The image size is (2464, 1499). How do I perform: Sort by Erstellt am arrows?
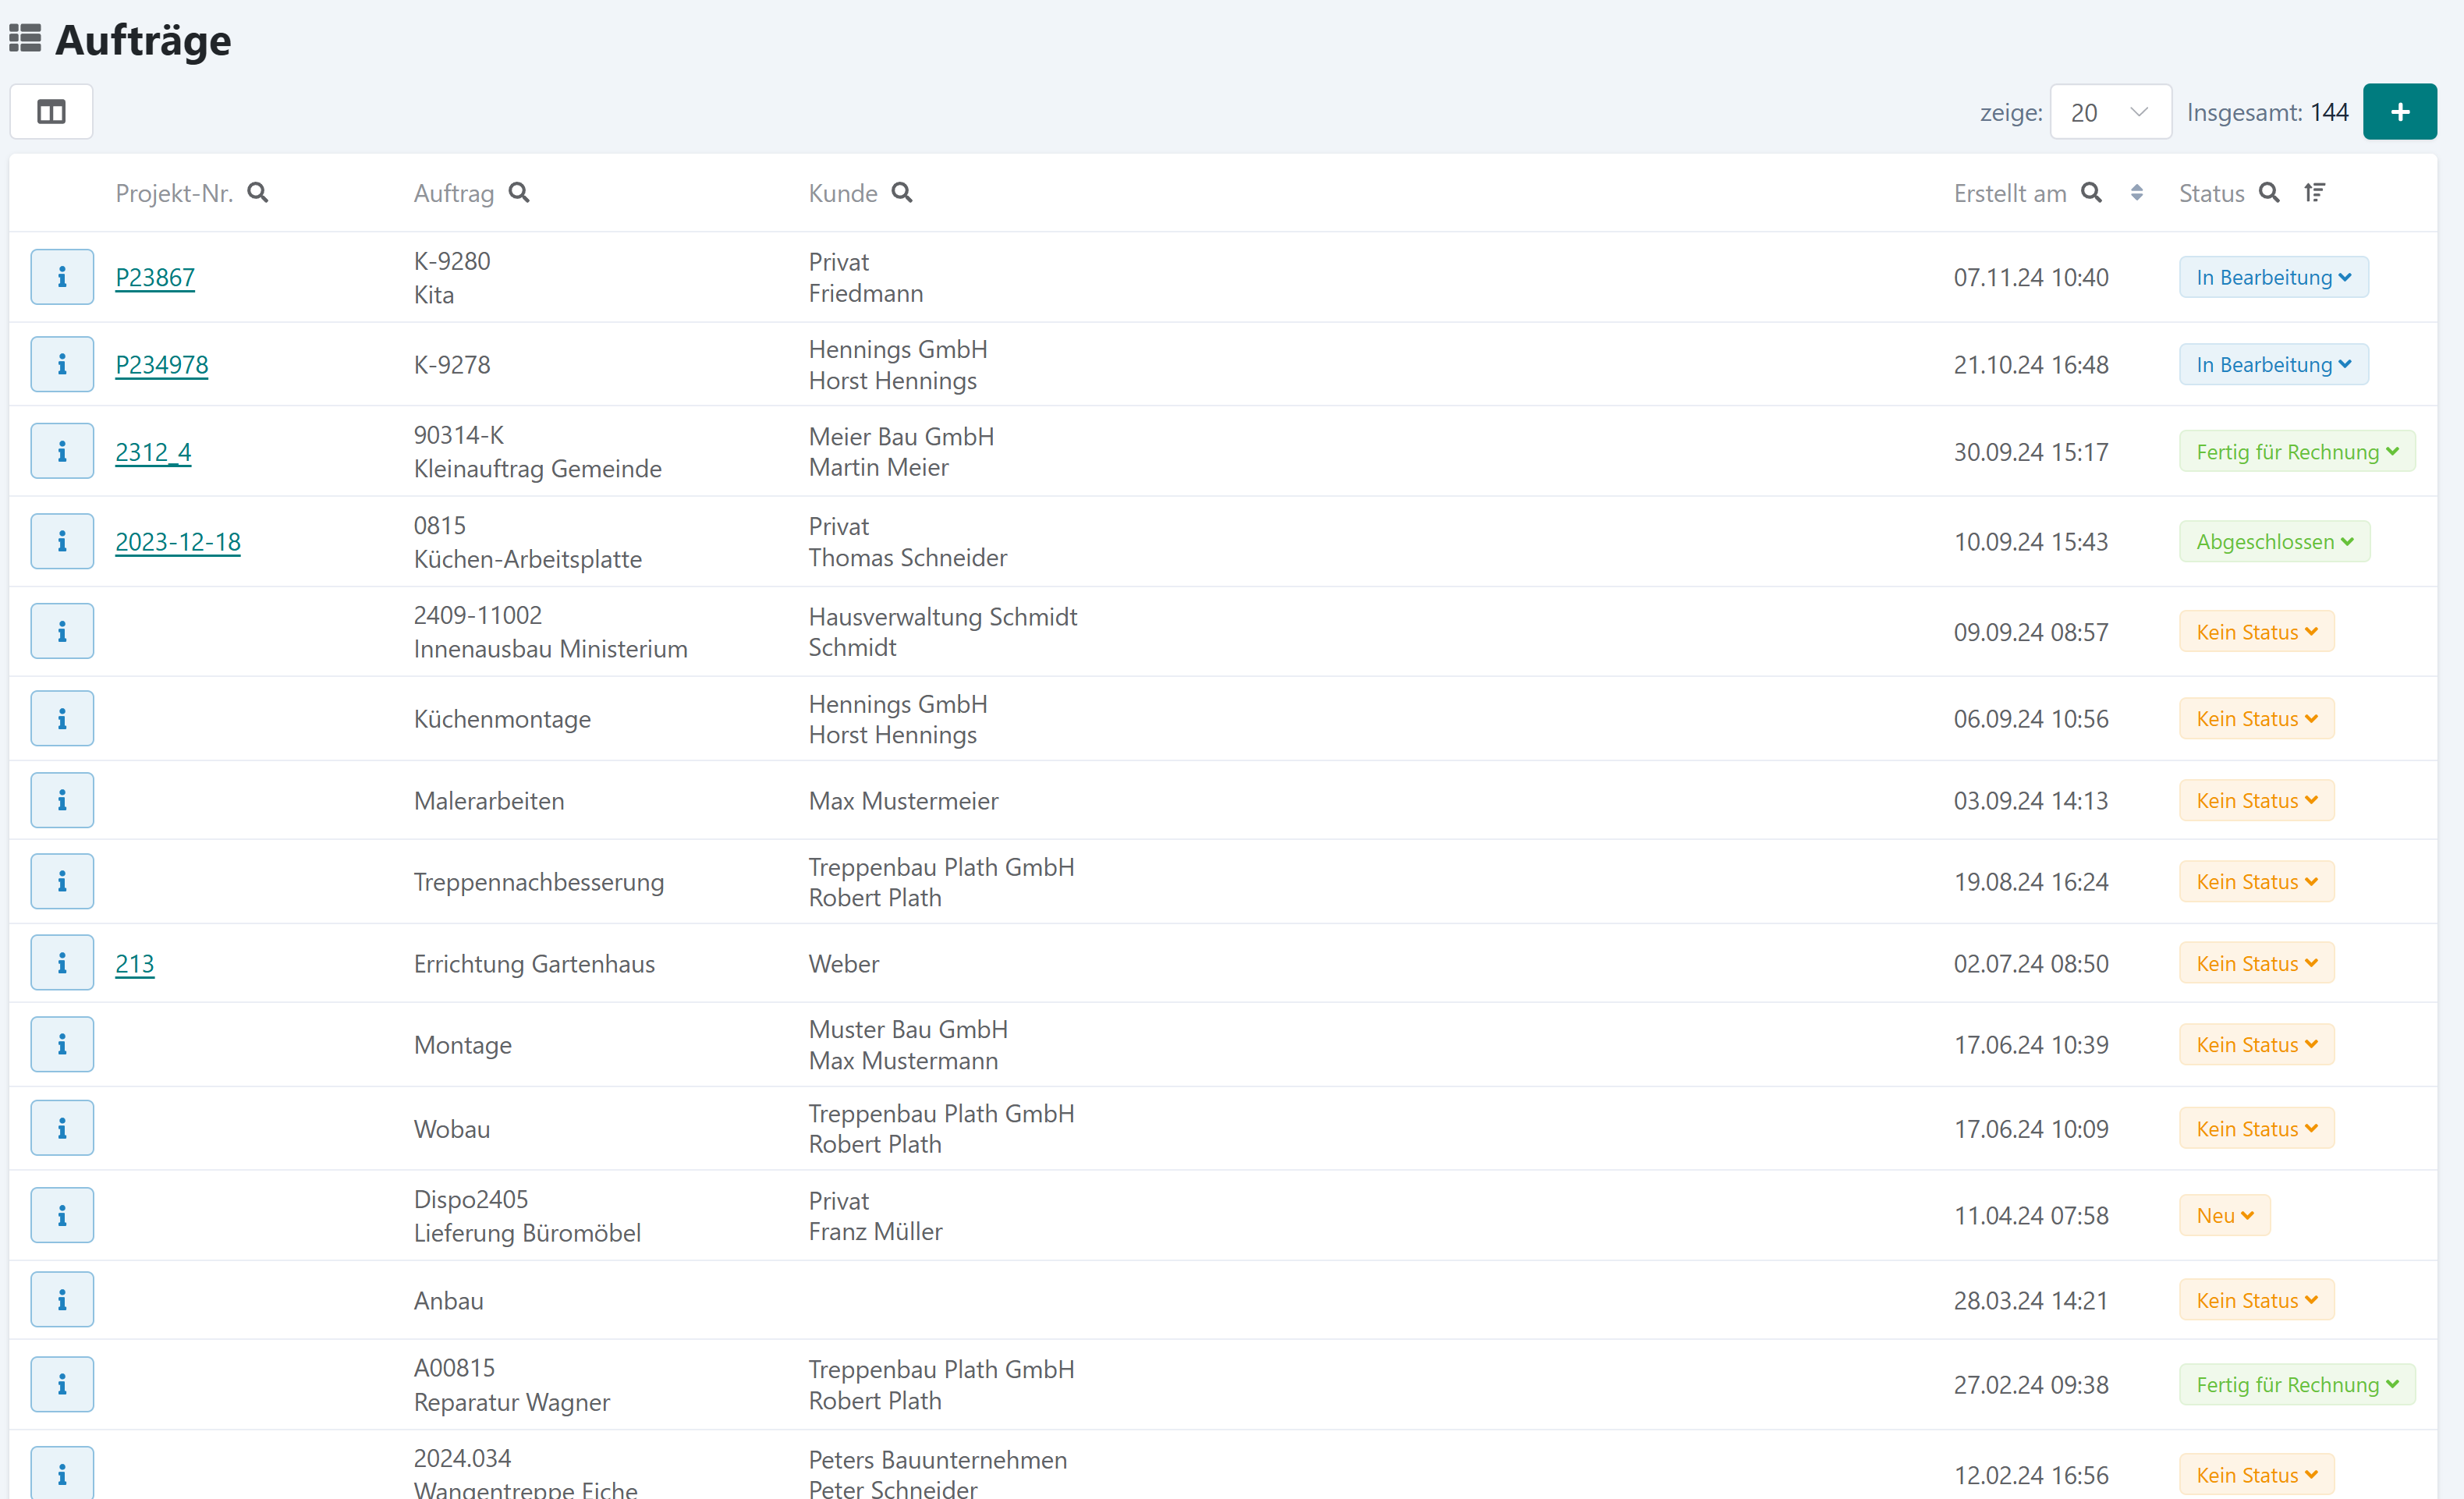(x=2136, y=192)
